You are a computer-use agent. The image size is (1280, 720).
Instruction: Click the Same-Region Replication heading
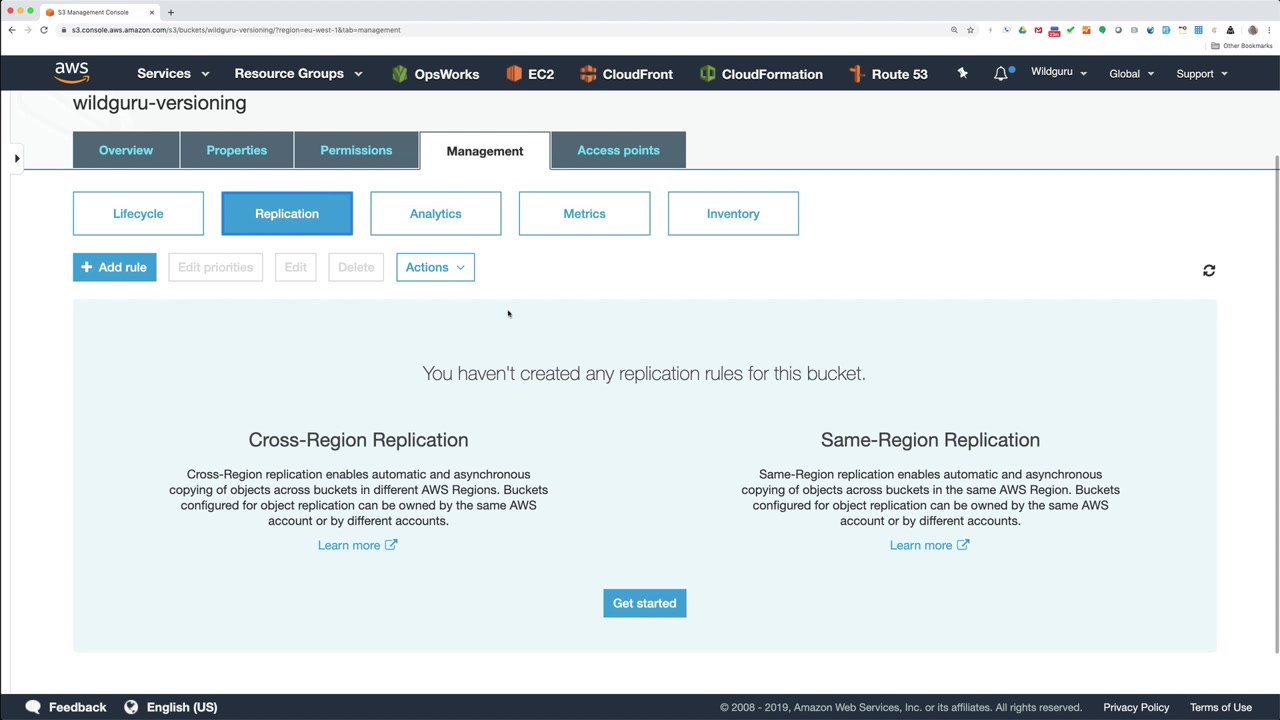pyautogui.click(x=930, y=440)
